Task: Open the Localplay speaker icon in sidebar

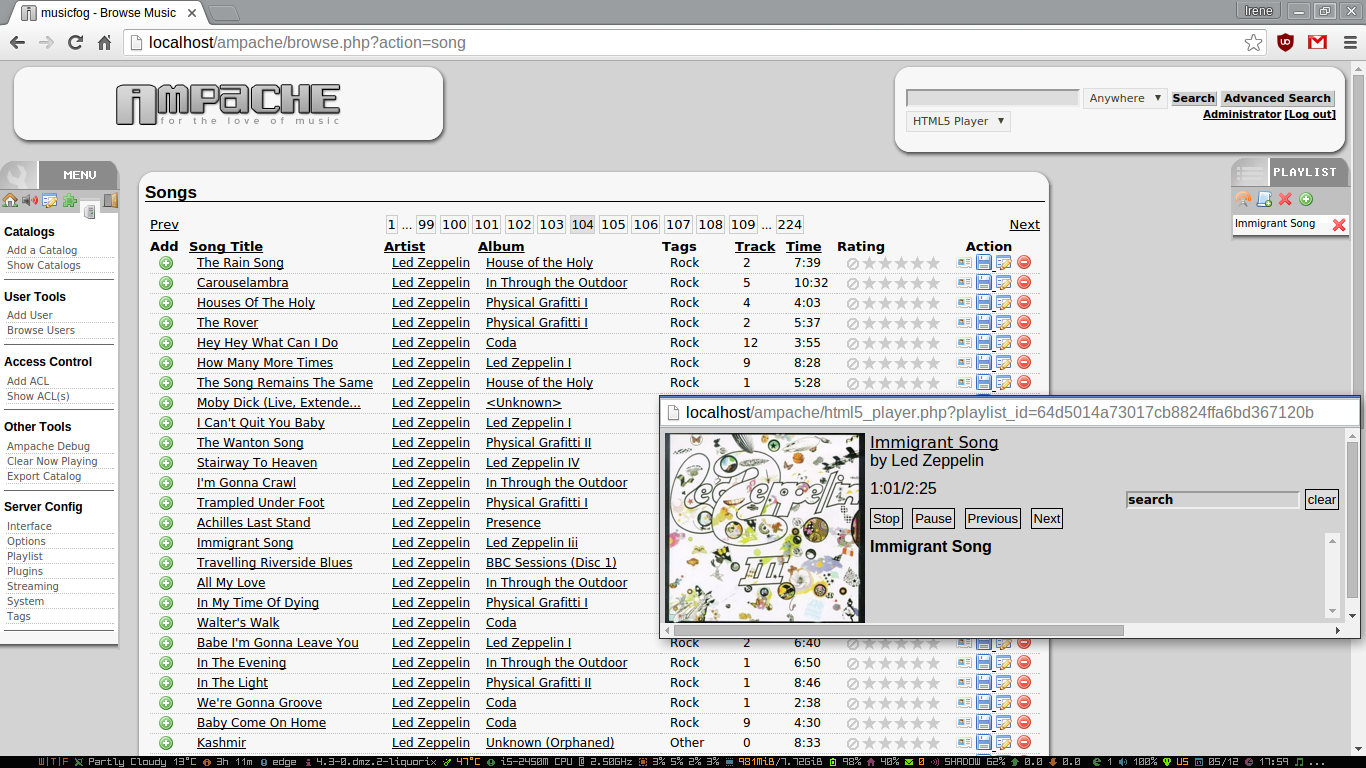Action: click(29, 201)
